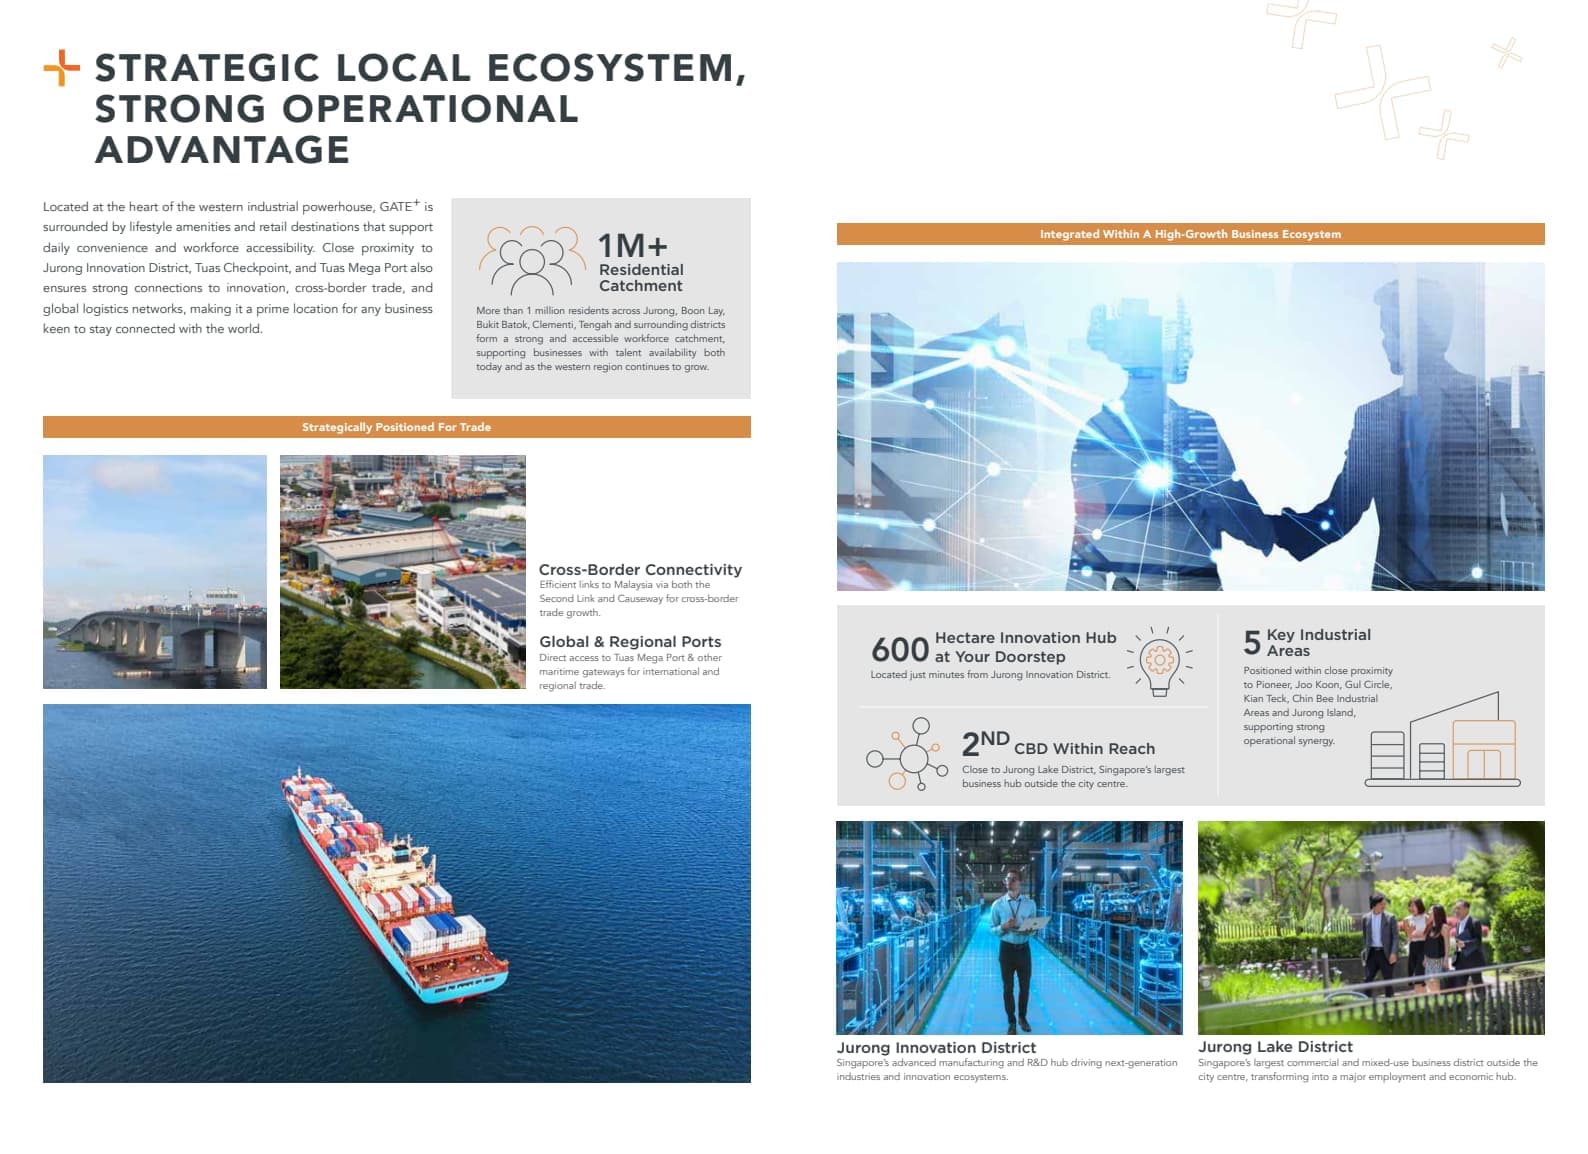Open the container ship at sea photo
1588x1154 pixels.
pos(397,893)
